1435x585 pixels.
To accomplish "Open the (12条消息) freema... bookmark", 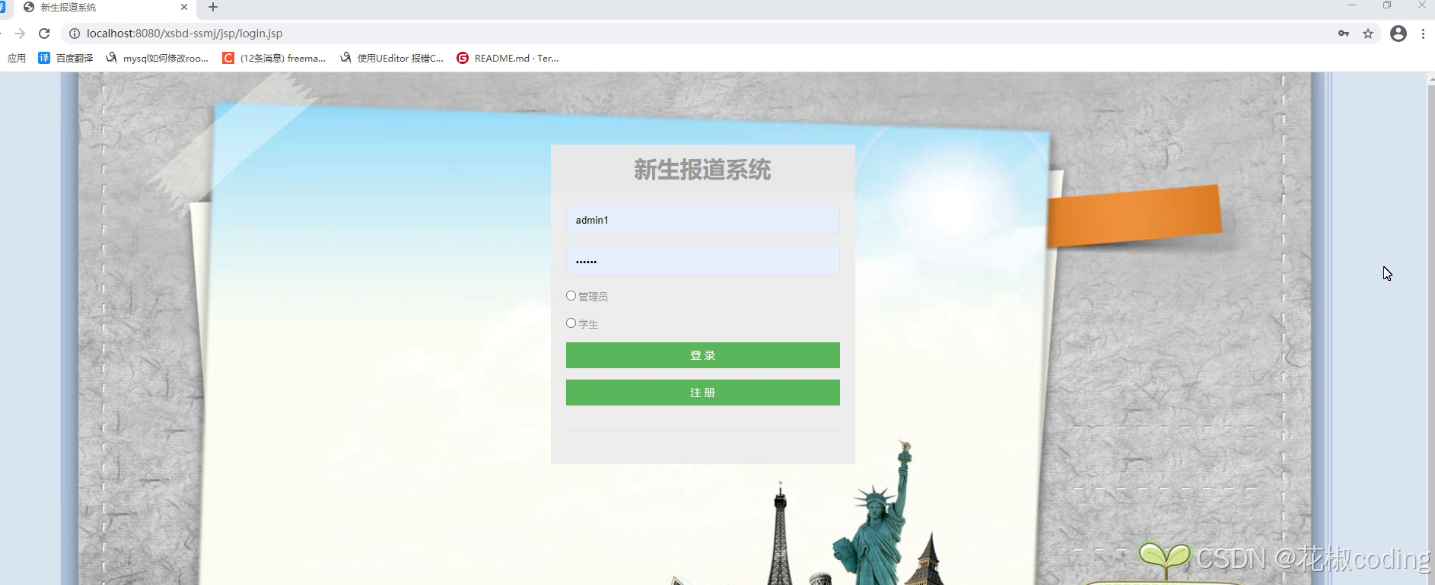I will [x=274, y=58].
